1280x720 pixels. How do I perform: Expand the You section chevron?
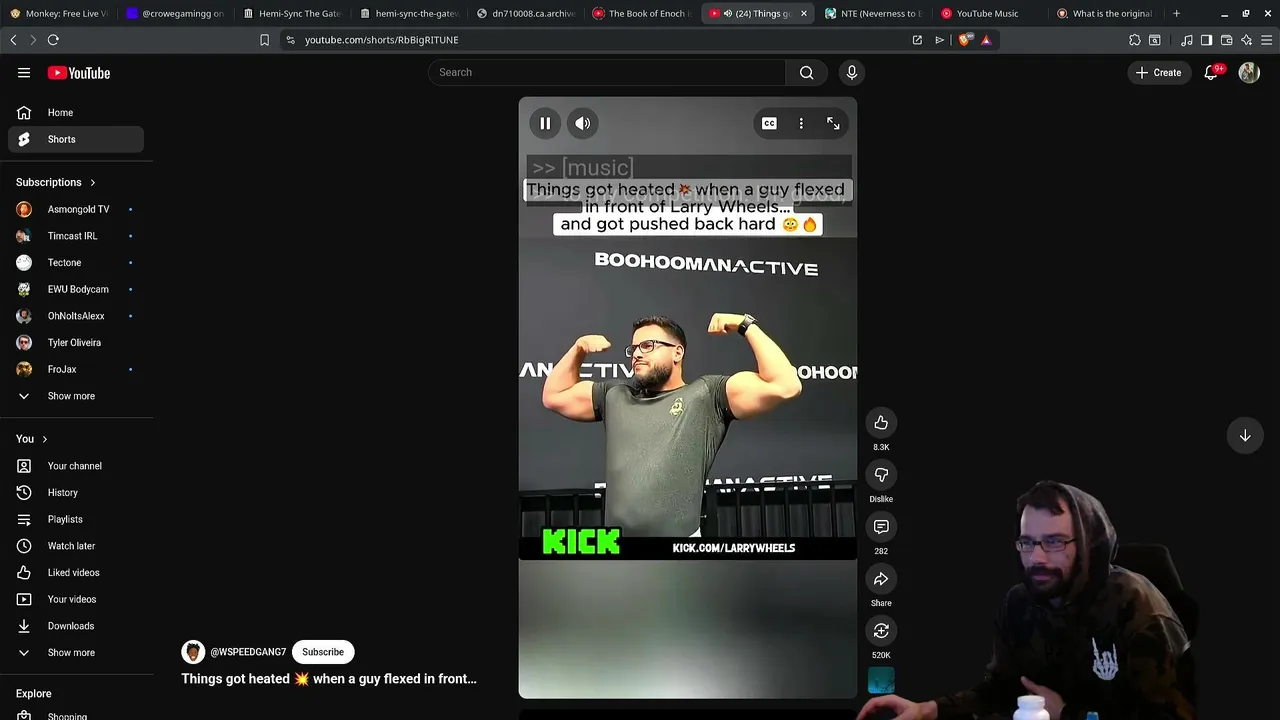[44, 439]
